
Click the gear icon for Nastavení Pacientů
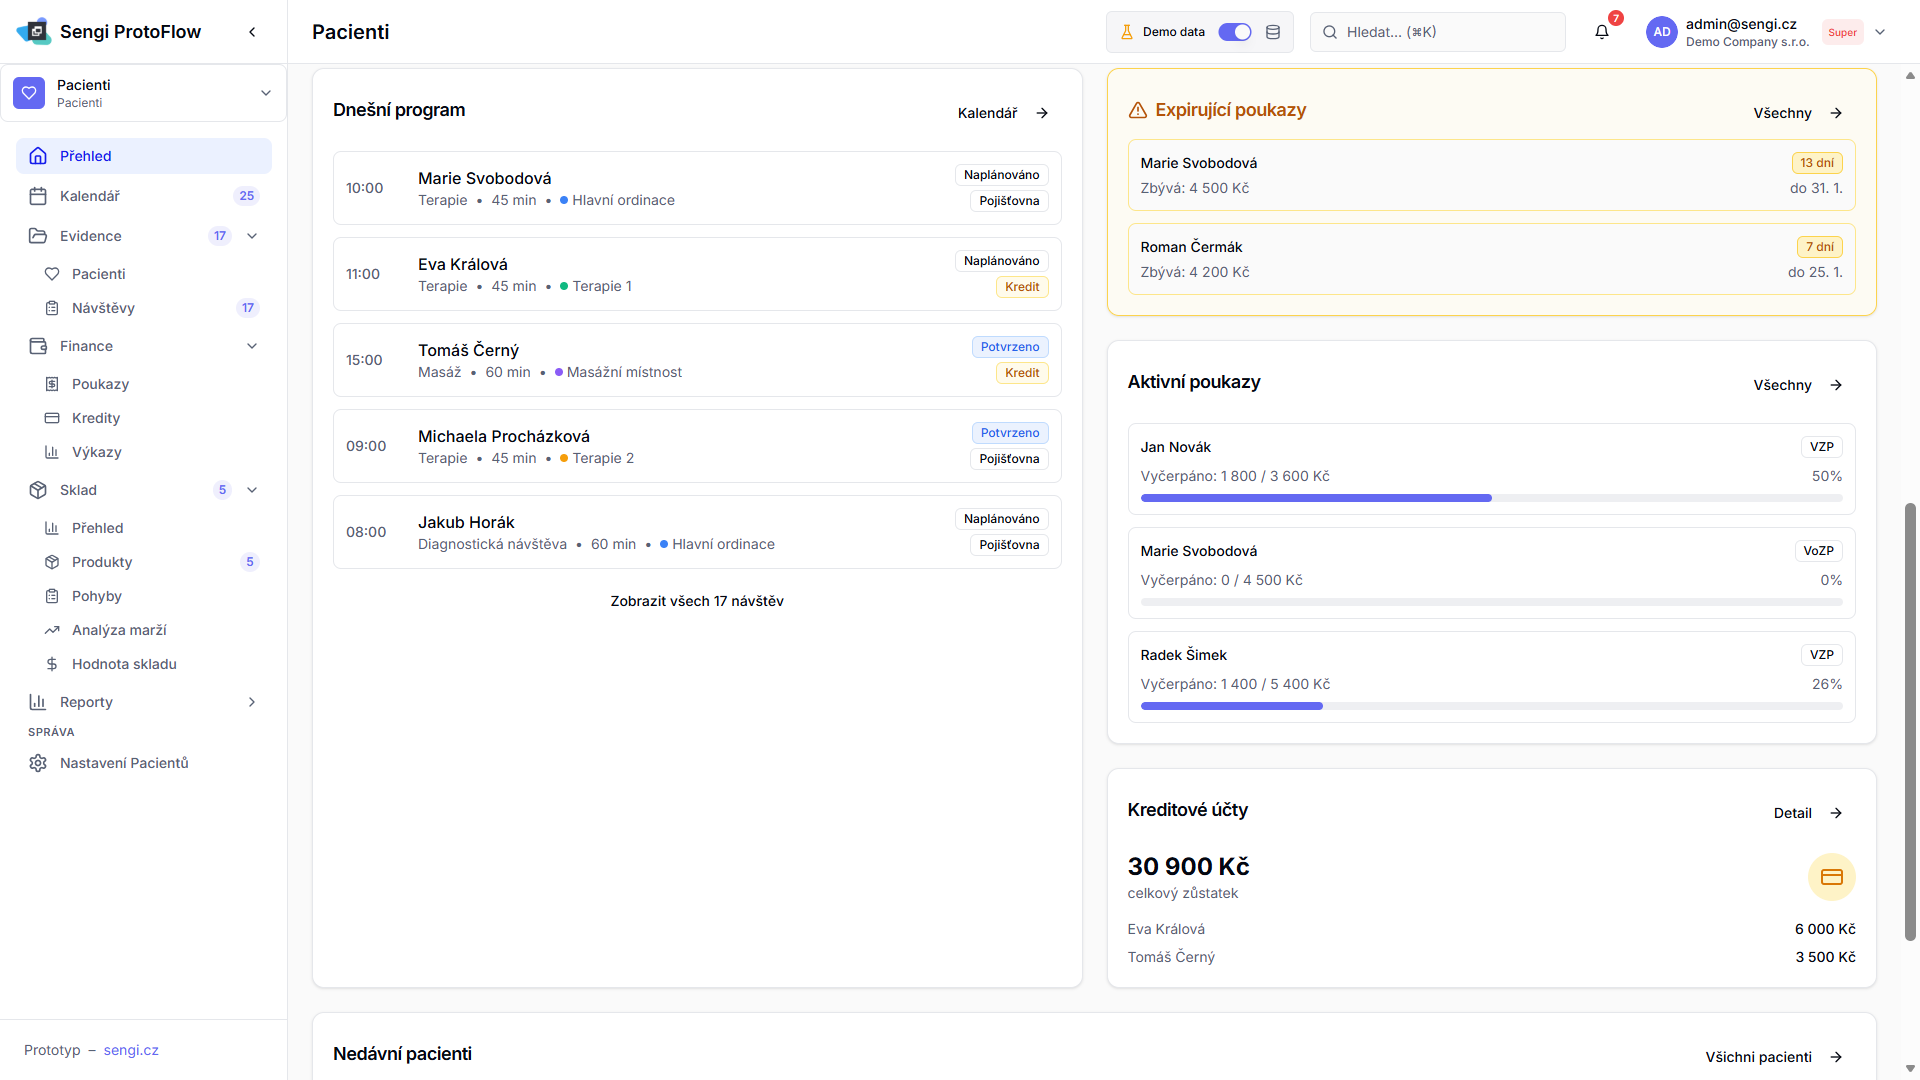point(38,763)
